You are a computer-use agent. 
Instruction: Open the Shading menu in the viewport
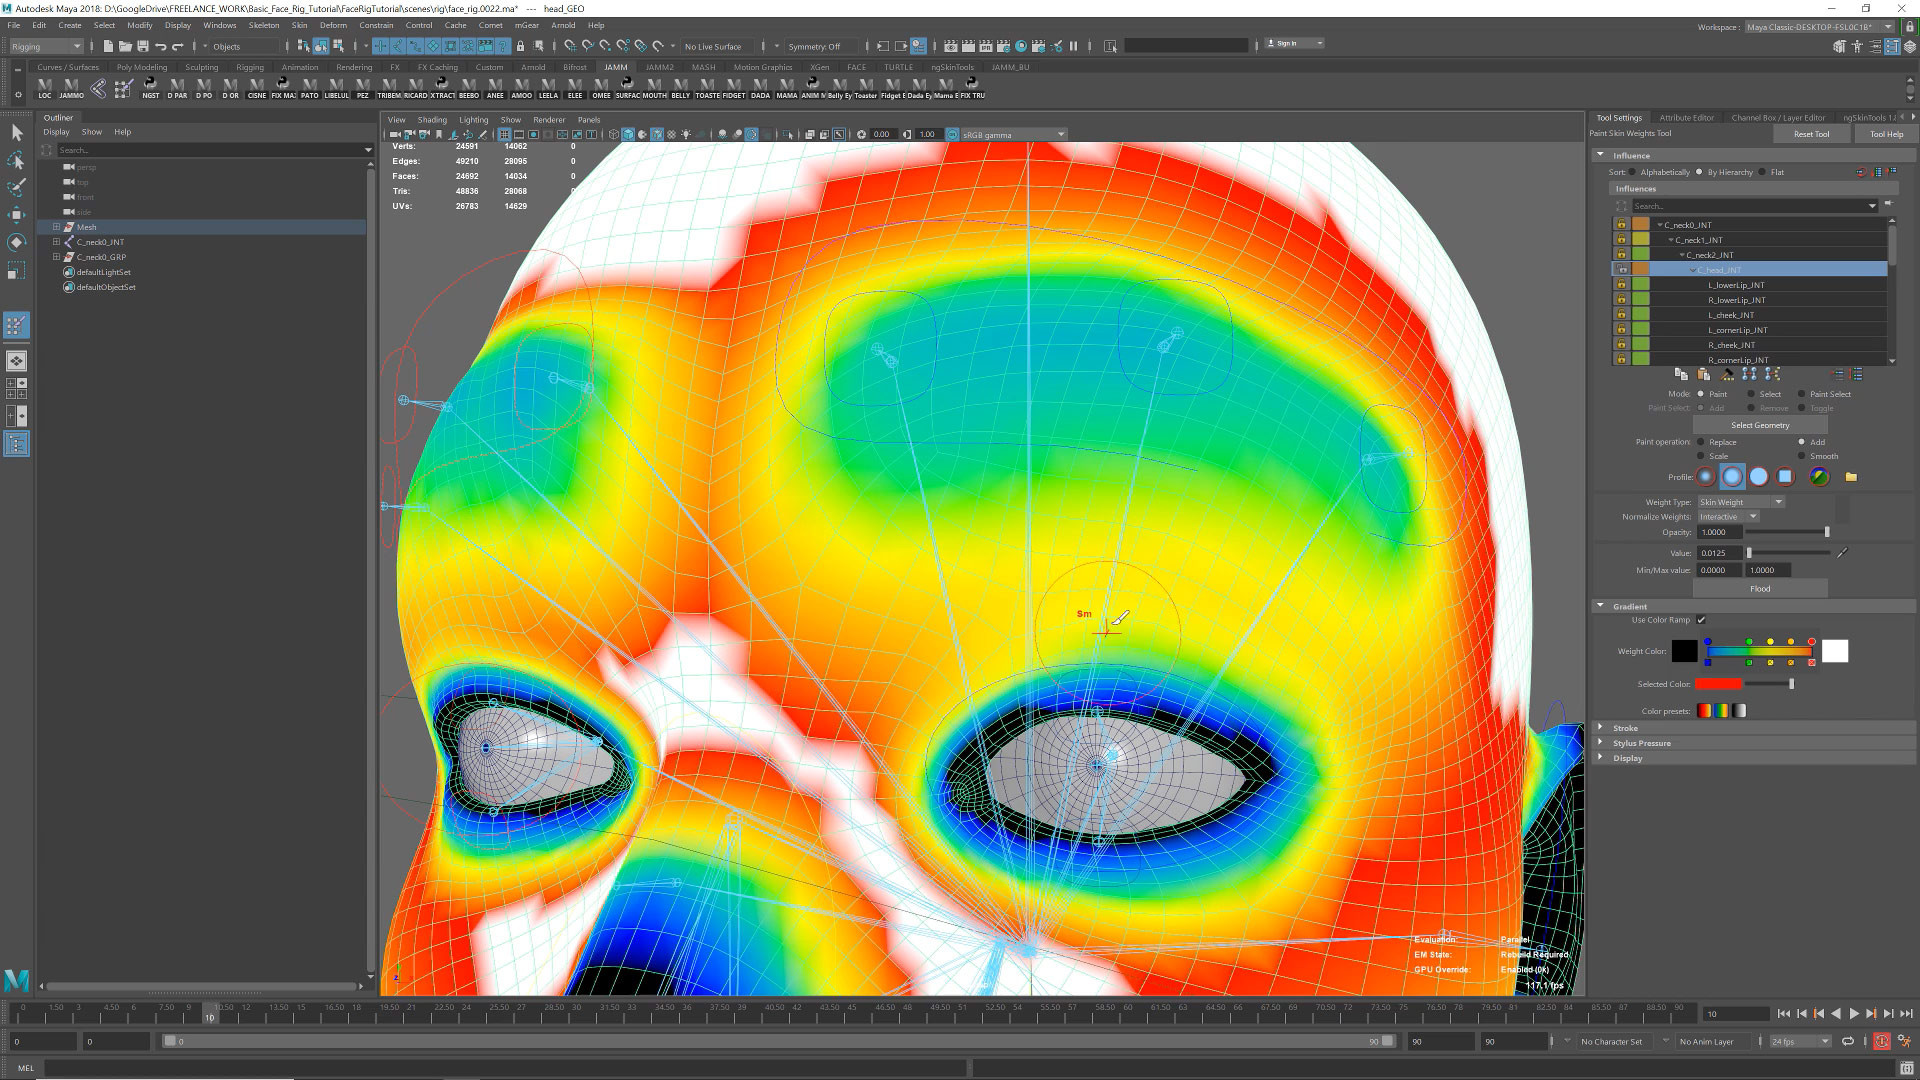(432, 119)
